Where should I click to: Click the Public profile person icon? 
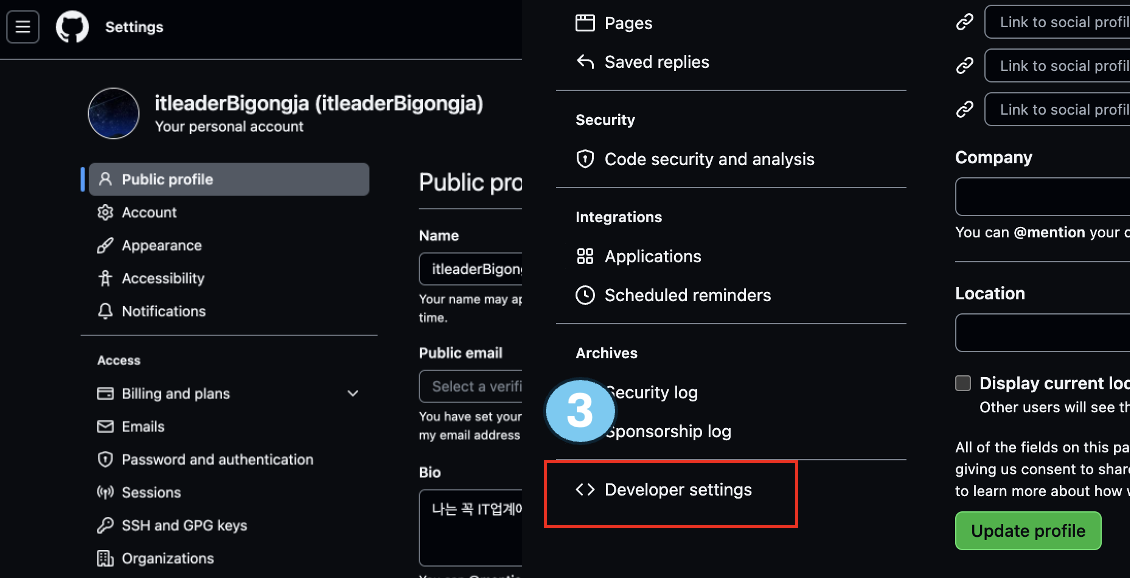pos(105,179)
